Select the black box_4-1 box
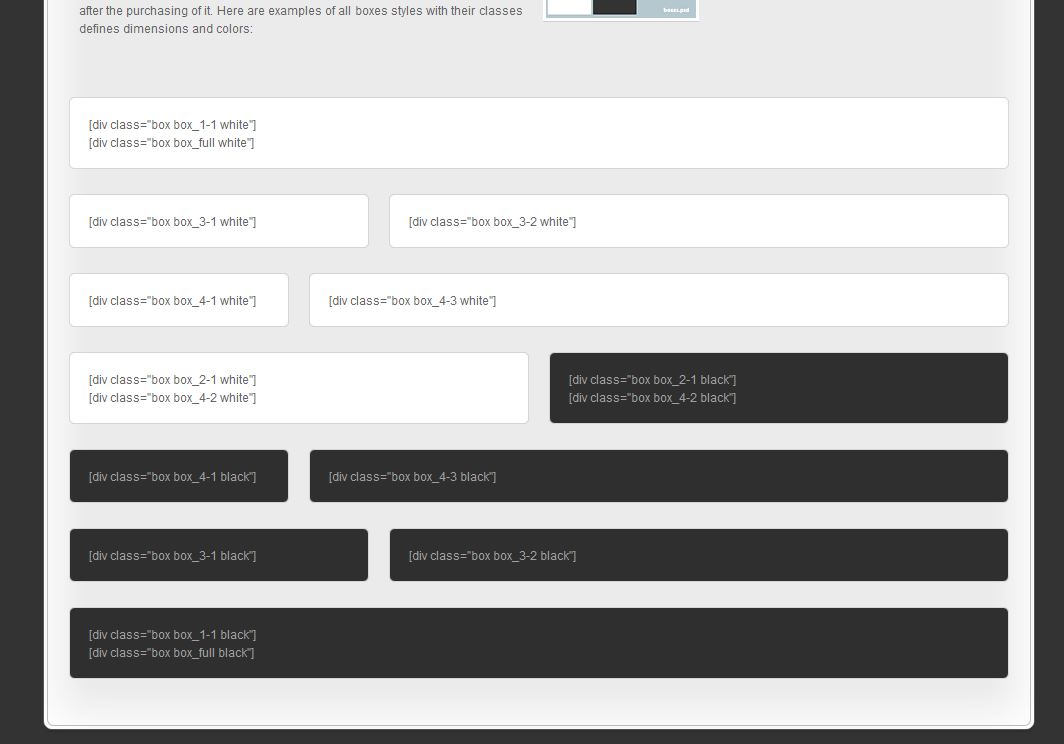1064x744 pixels. pyautogui.click(x=178, y=476)
